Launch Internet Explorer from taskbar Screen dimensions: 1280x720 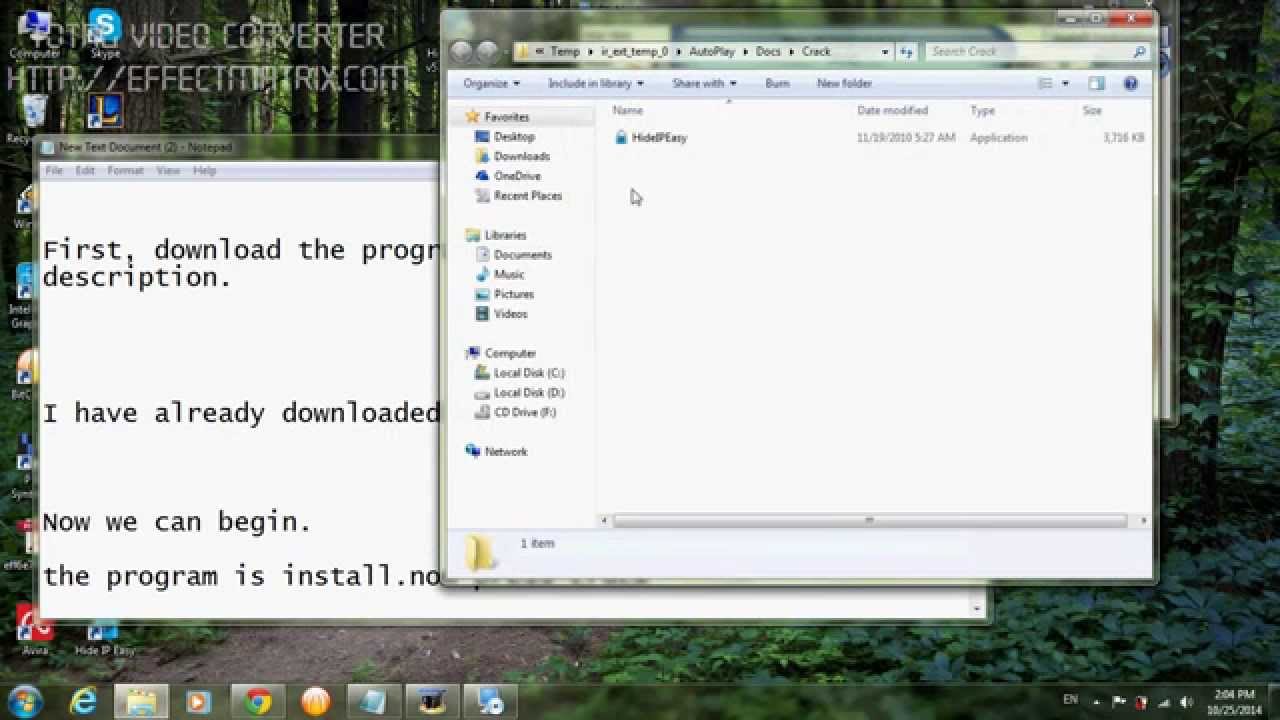[x=83, y=702]
